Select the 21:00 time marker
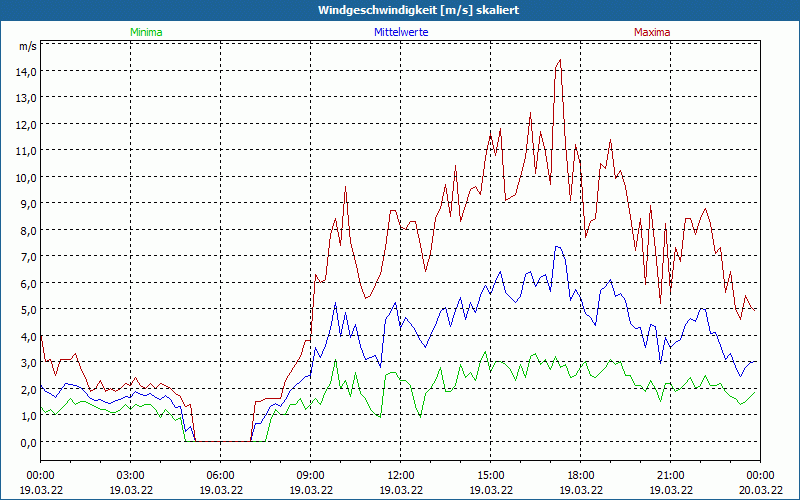The width and height of the screenshot is (800, 500). pyautogui.click(x=670, y=475)
